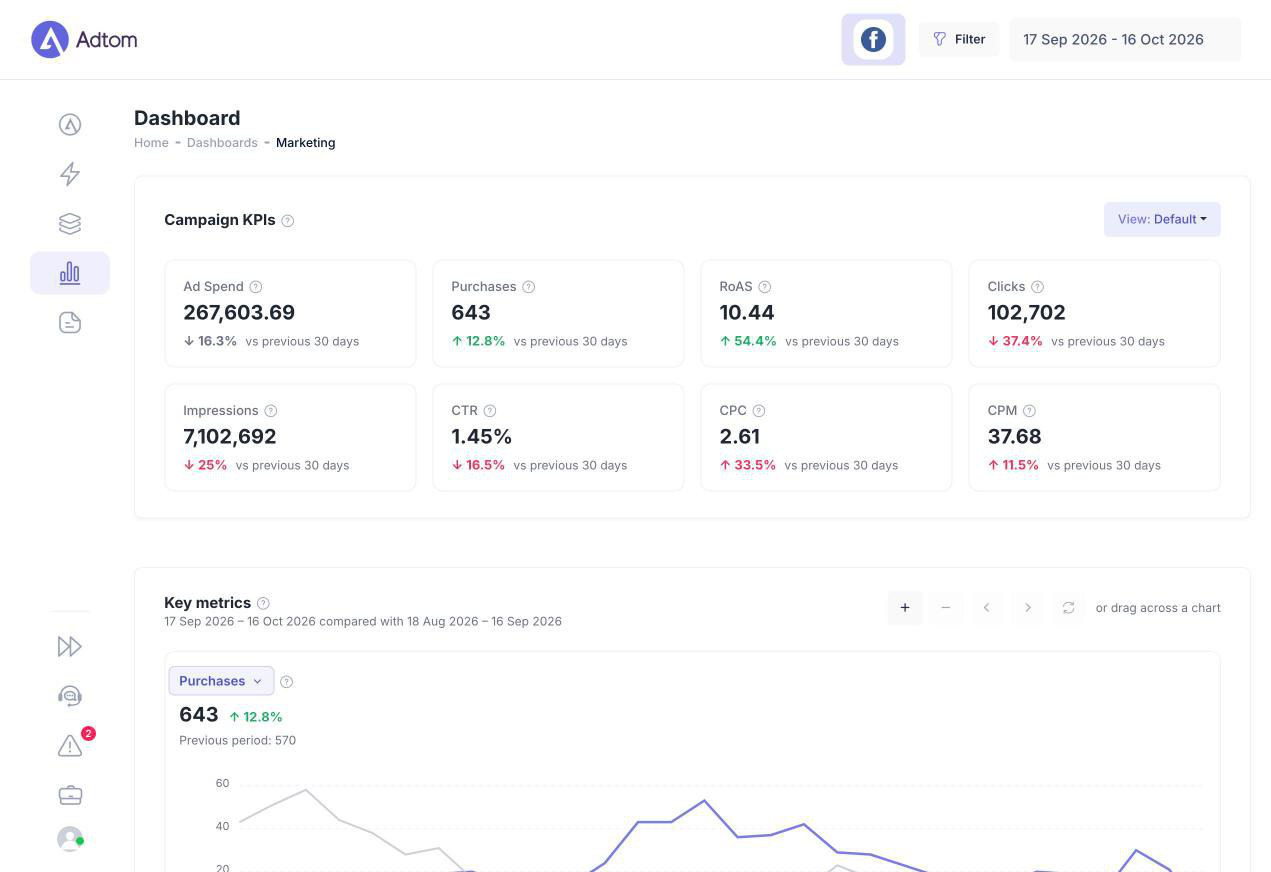
Task: Click help icon beside Ad Spend
Action: (256, 287)
